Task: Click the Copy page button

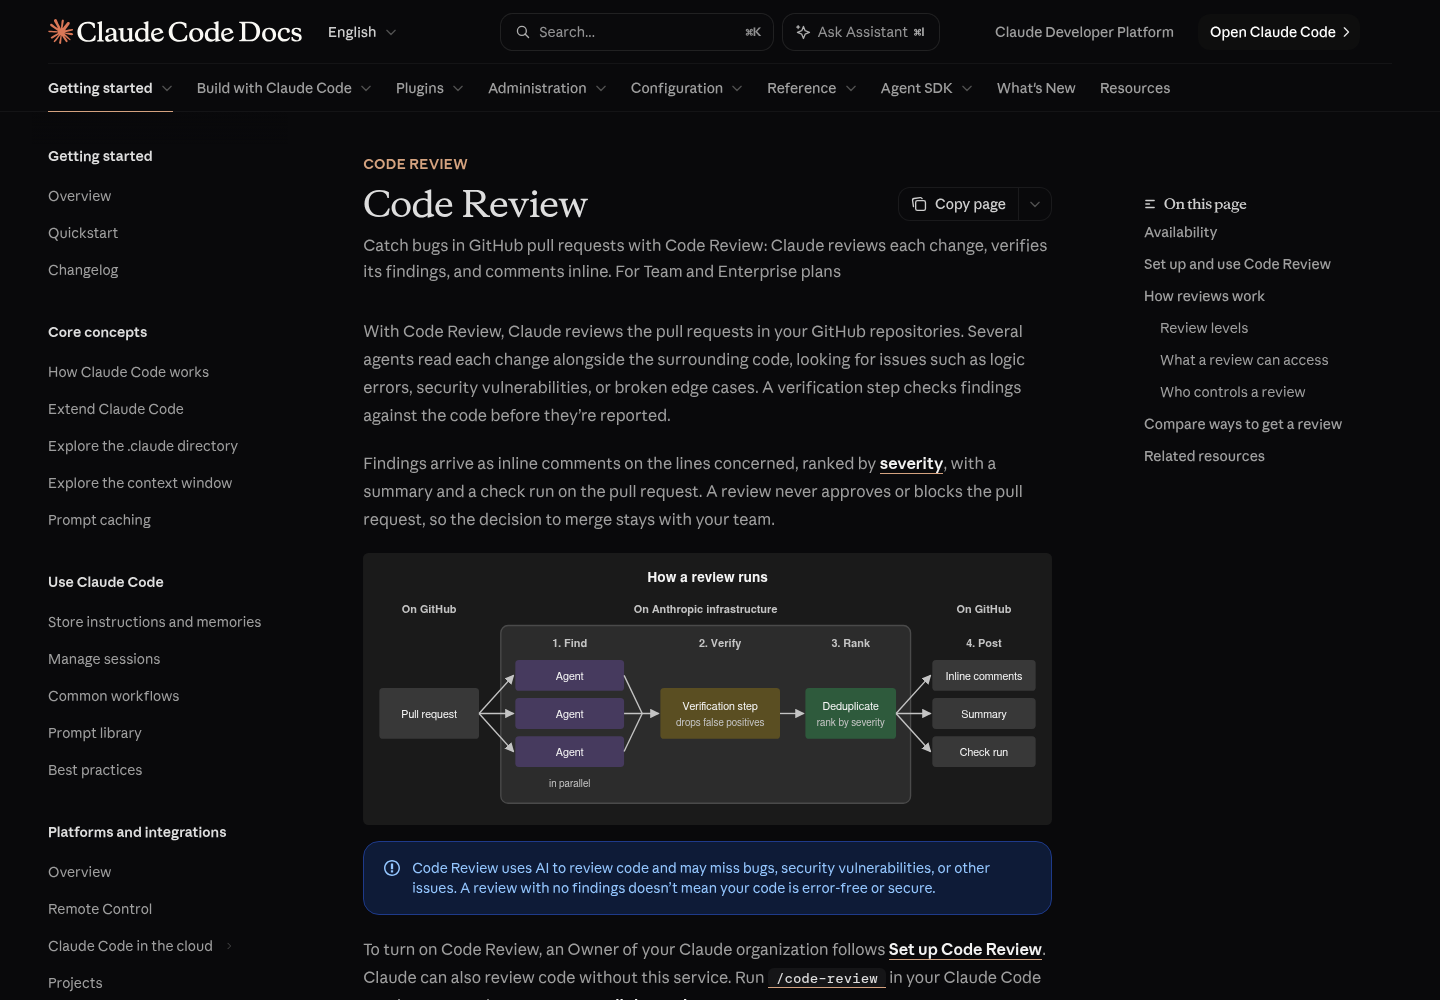Action: [x=959, y=204]
